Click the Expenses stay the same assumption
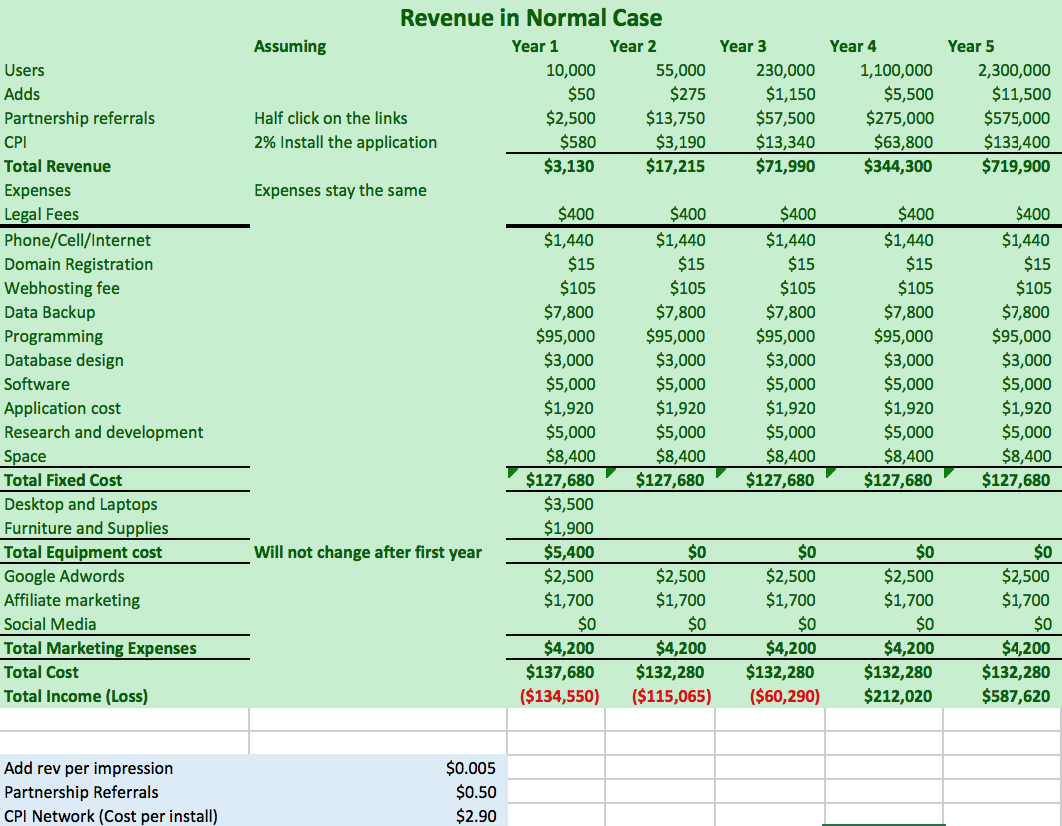This screenshot has height=826, width=1062. [340, 190]
